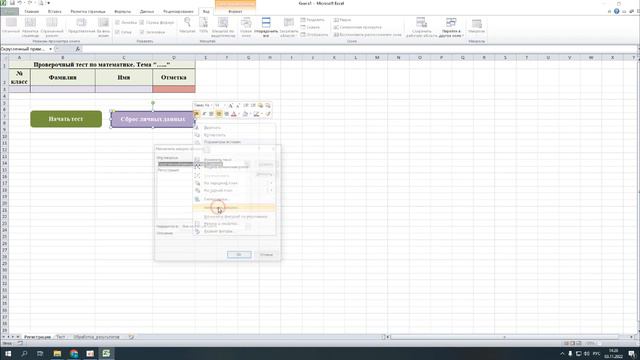The width and height of the screenshot is (640, 360).
Task: Open Page Layout view (Разметка страницы) in View ribbon
Action: 30,27
